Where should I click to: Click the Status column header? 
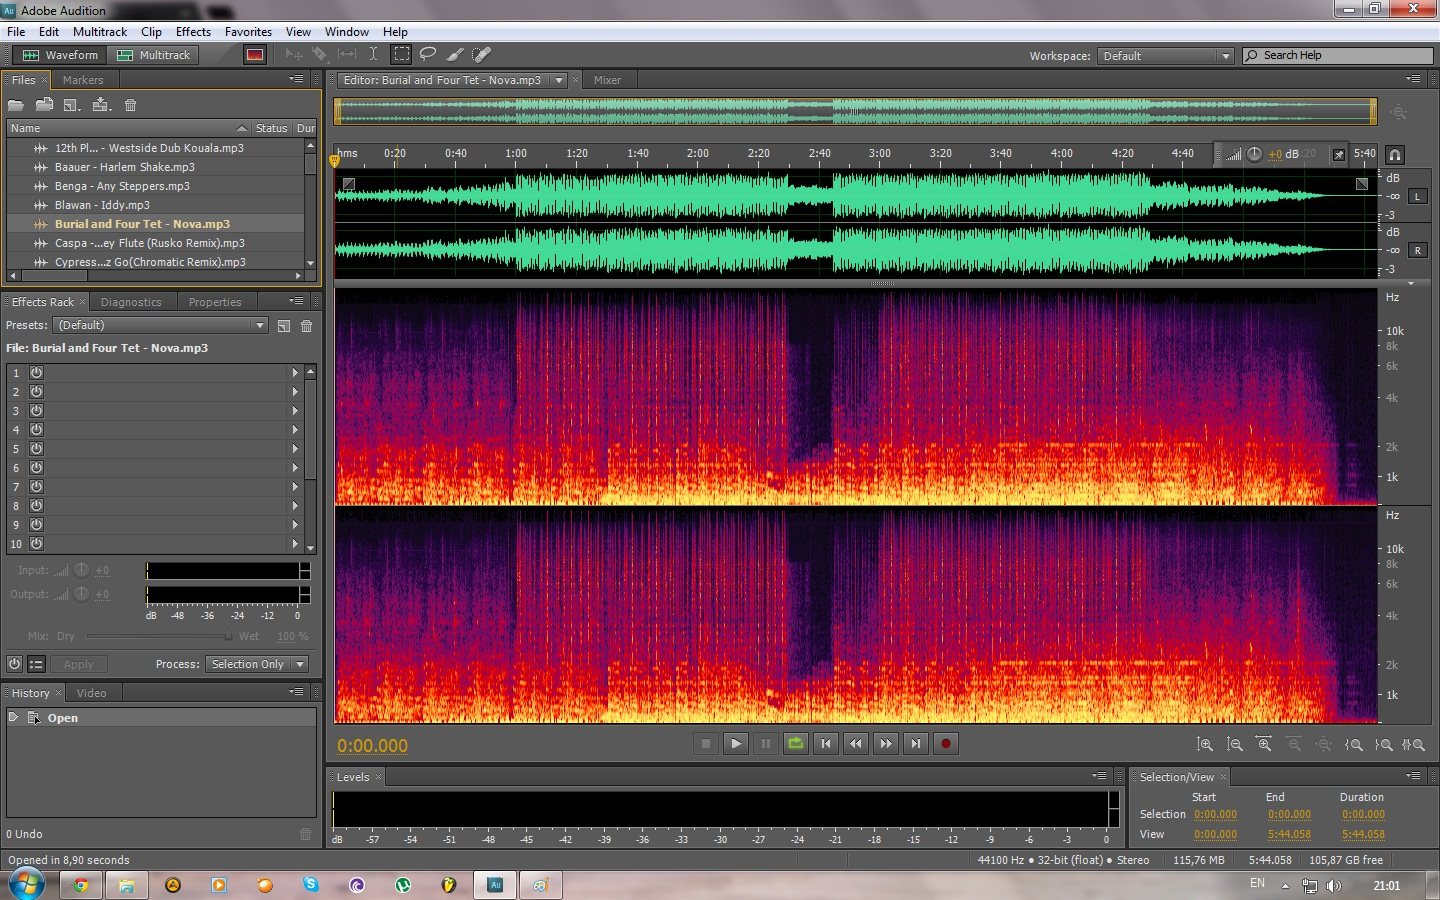click(x=271, y=128)
